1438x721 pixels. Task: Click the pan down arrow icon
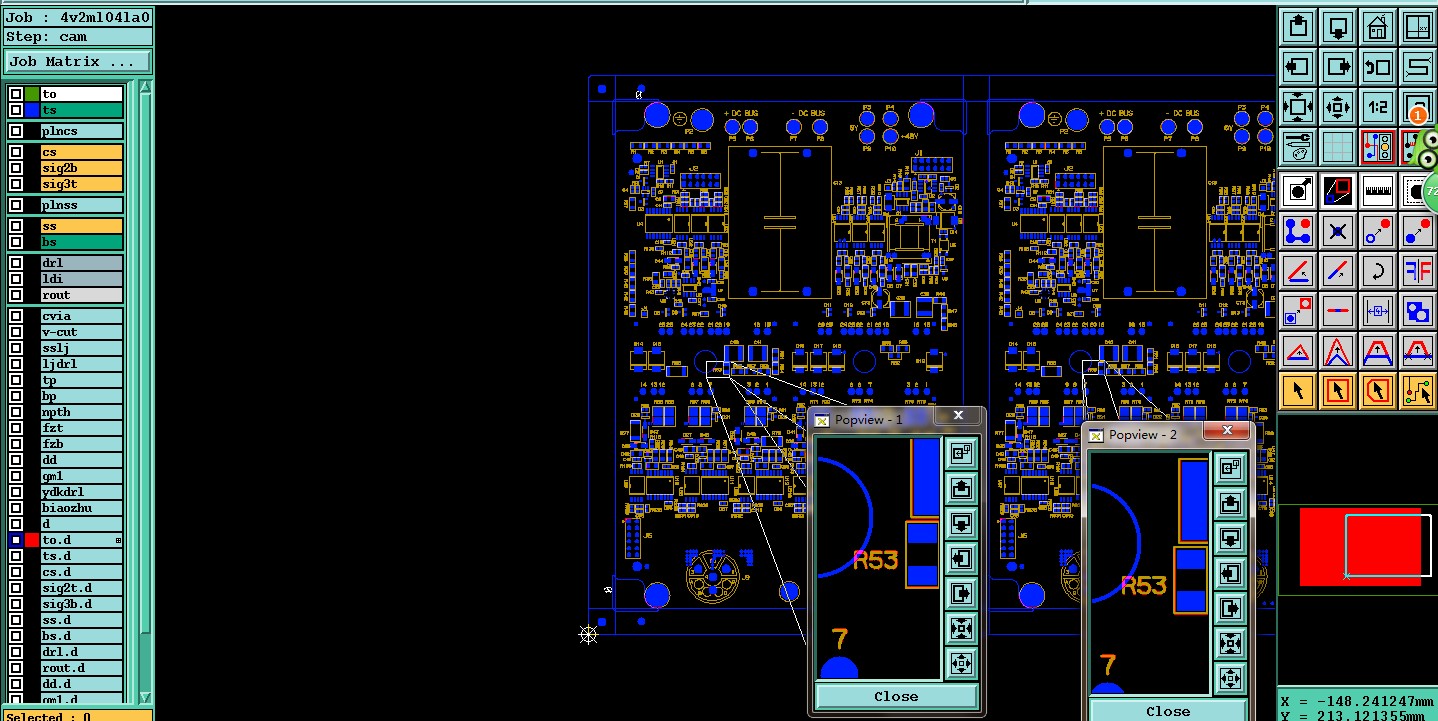[x=1338, y=26]
